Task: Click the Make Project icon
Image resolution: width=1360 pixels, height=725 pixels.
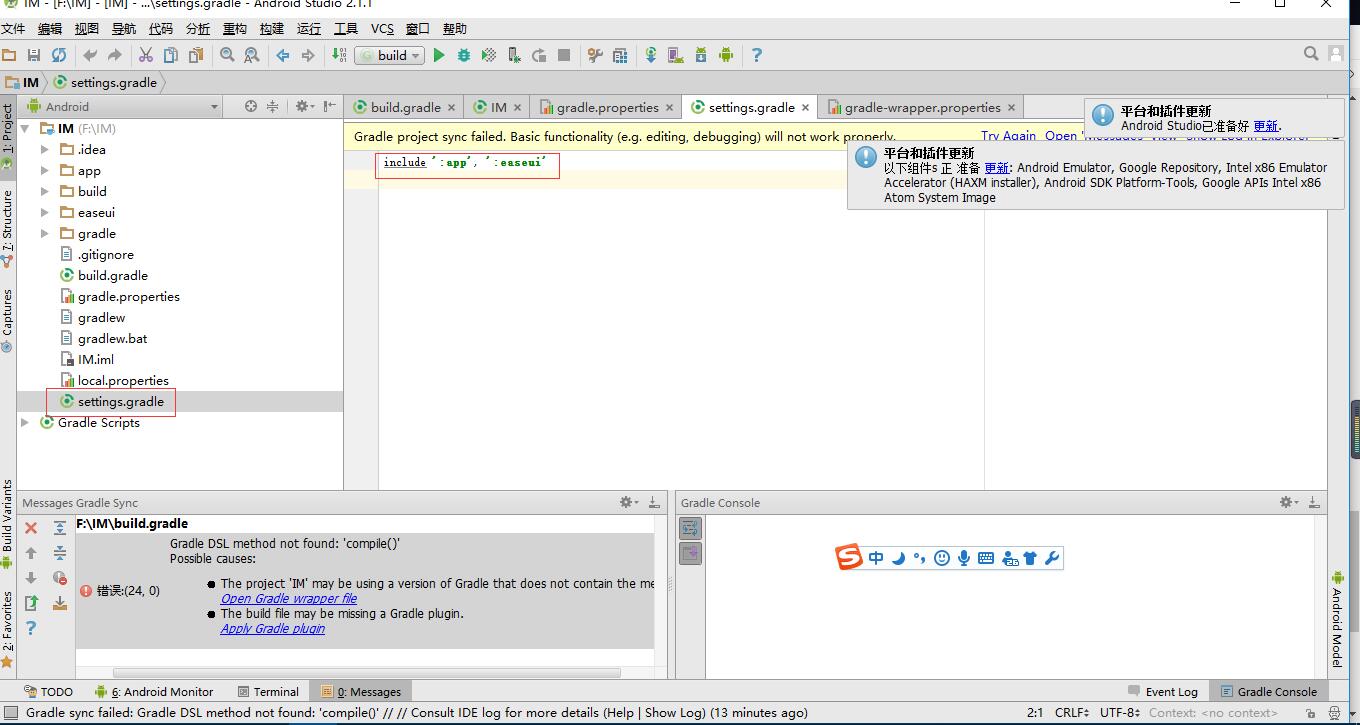Action: tap(339, 56)
